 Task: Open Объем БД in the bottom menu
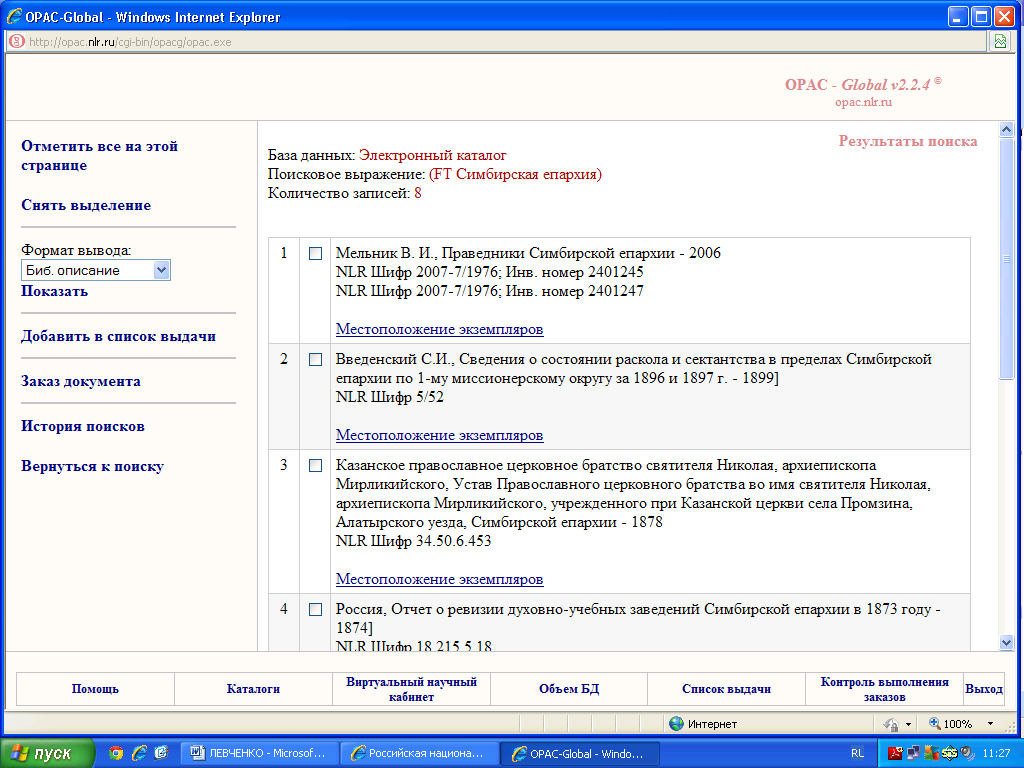[x=569, y=689]
